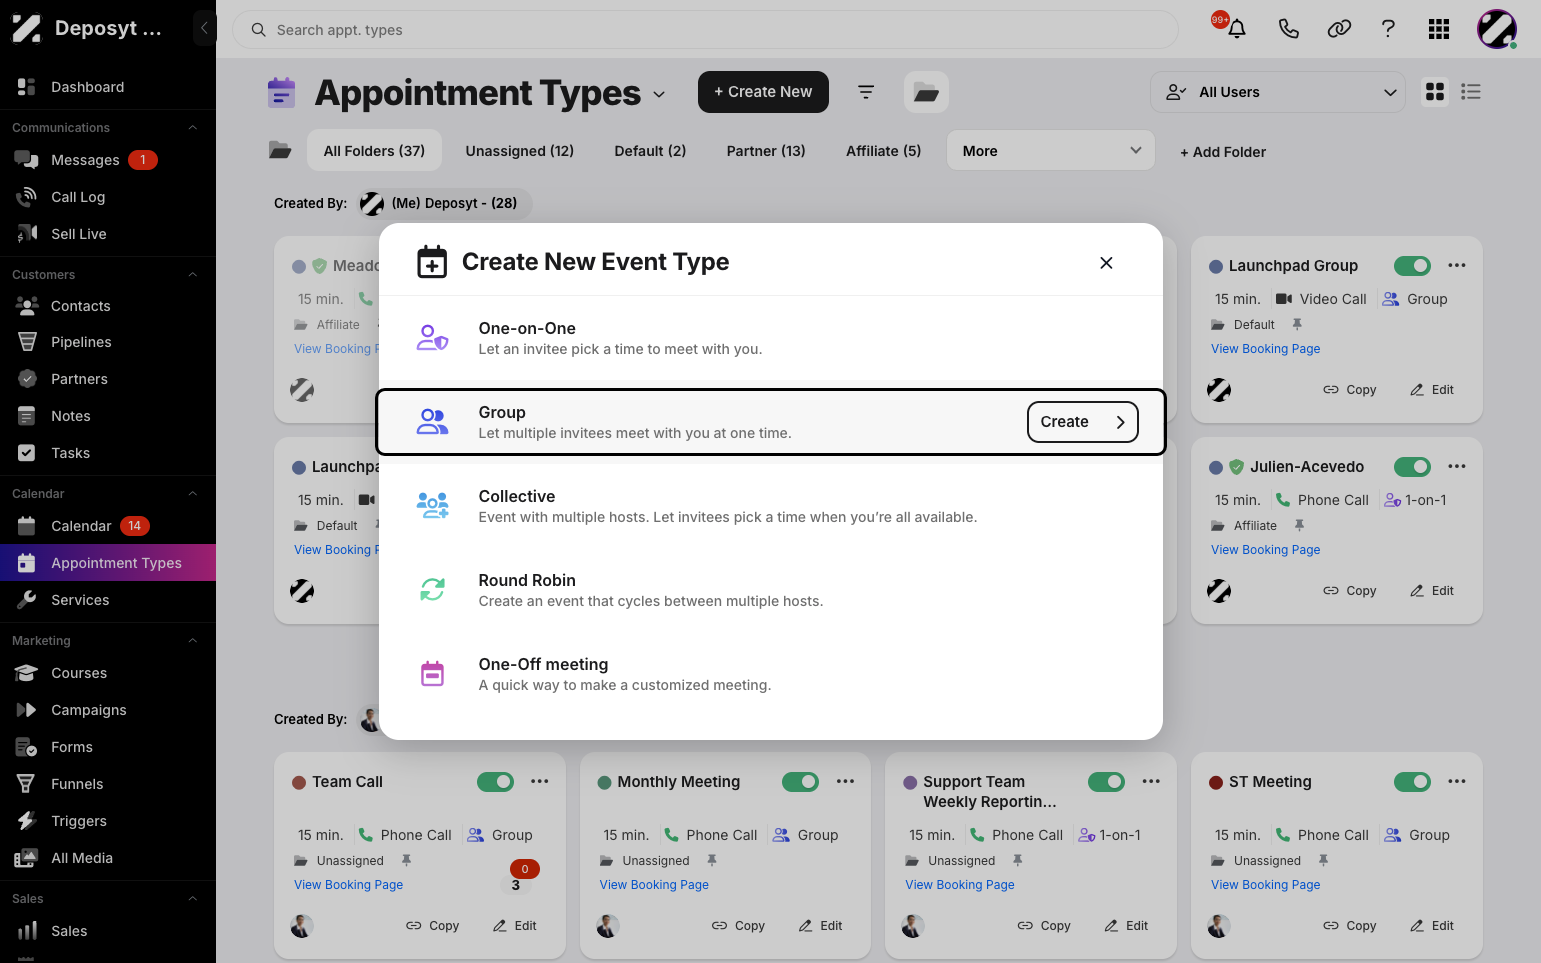
Task: Click the filter icon beside Create New
Action: pos(866,92)
